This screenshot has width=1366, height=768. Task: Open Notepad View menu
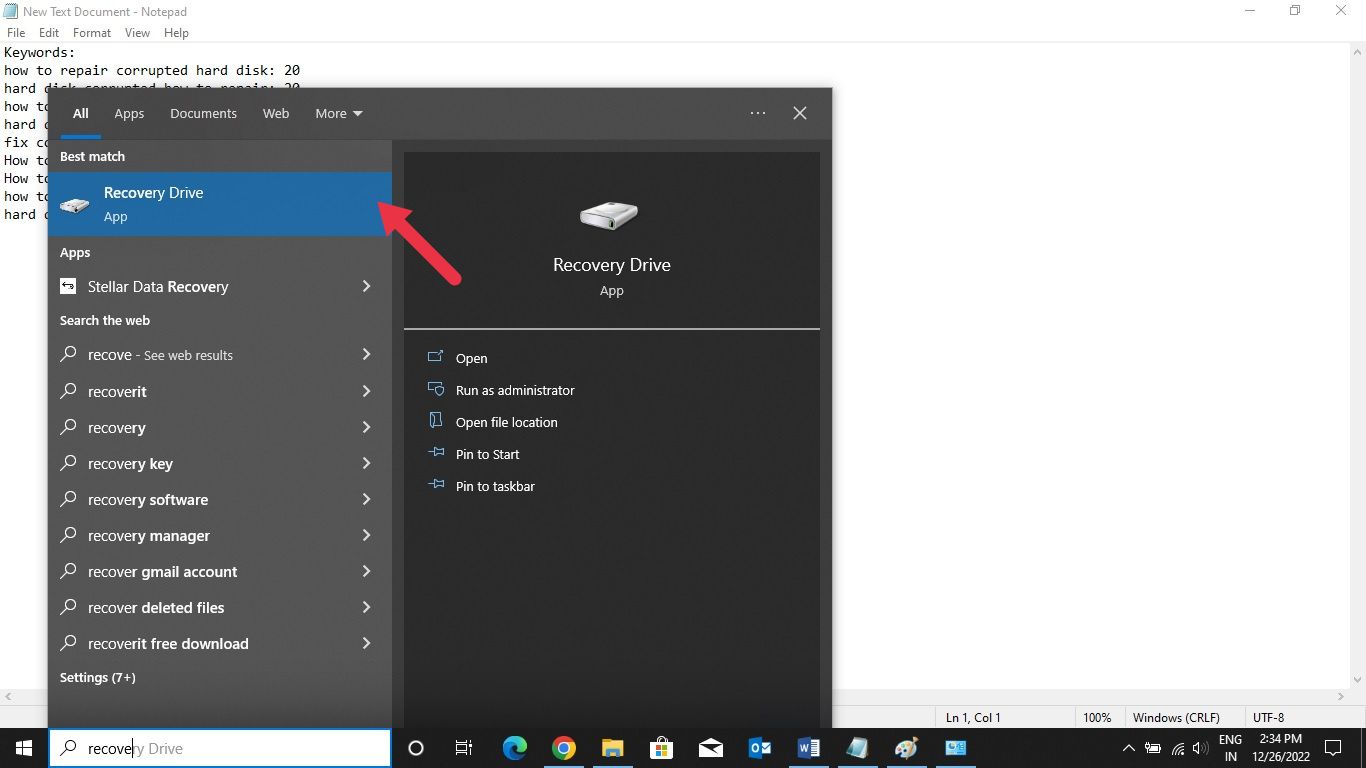pos(137,33)
